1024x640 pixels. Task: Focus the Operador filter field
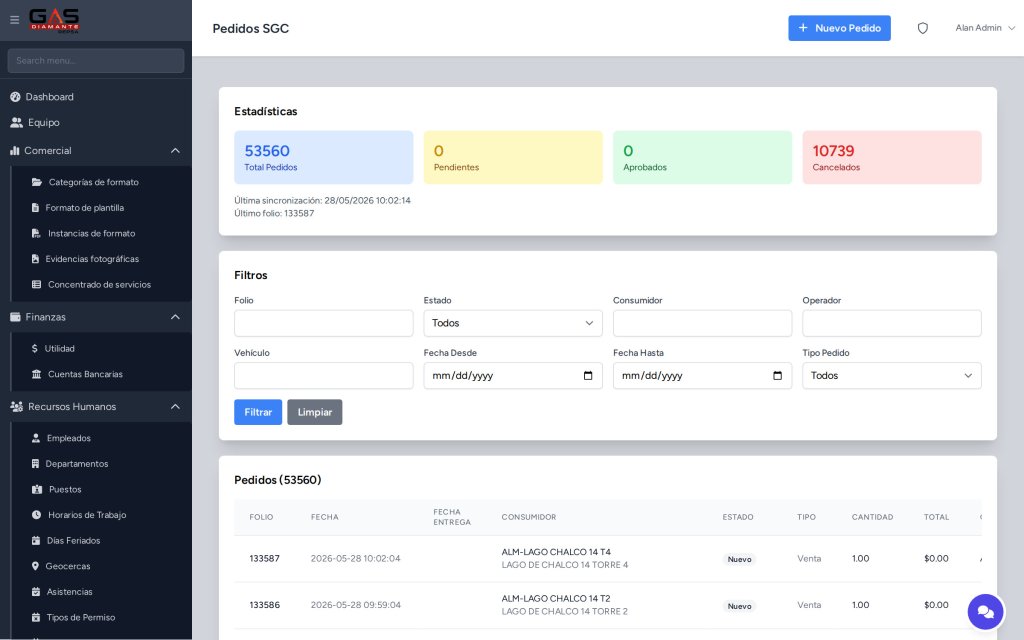[891, 323]
